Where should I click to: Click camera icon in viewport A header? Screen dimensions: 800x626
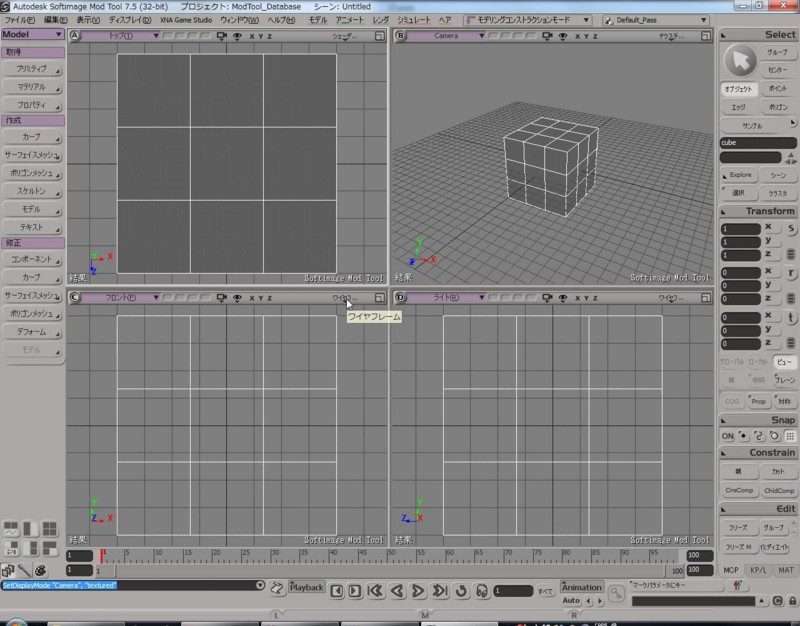(x=221, y=36)
